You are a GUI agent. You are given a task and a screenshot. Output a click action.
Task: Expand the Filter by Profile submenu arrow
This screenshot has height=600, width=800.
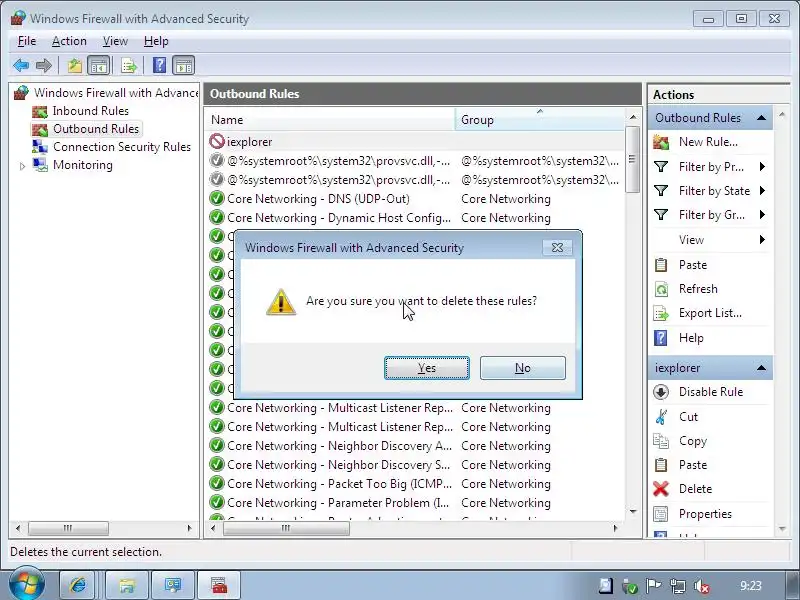(x=762, y=166)
